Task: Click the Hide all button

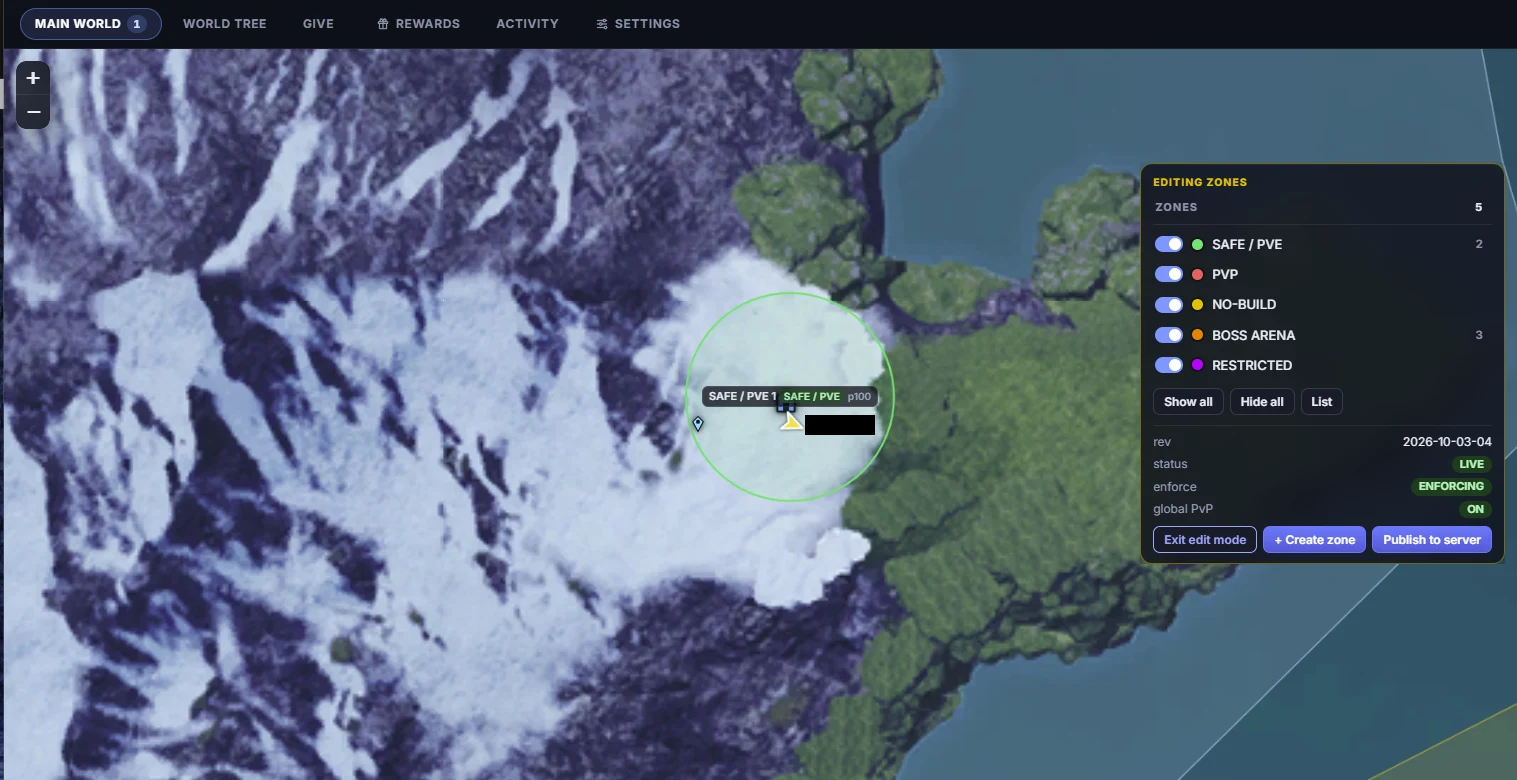Action: coord(1262,401)
